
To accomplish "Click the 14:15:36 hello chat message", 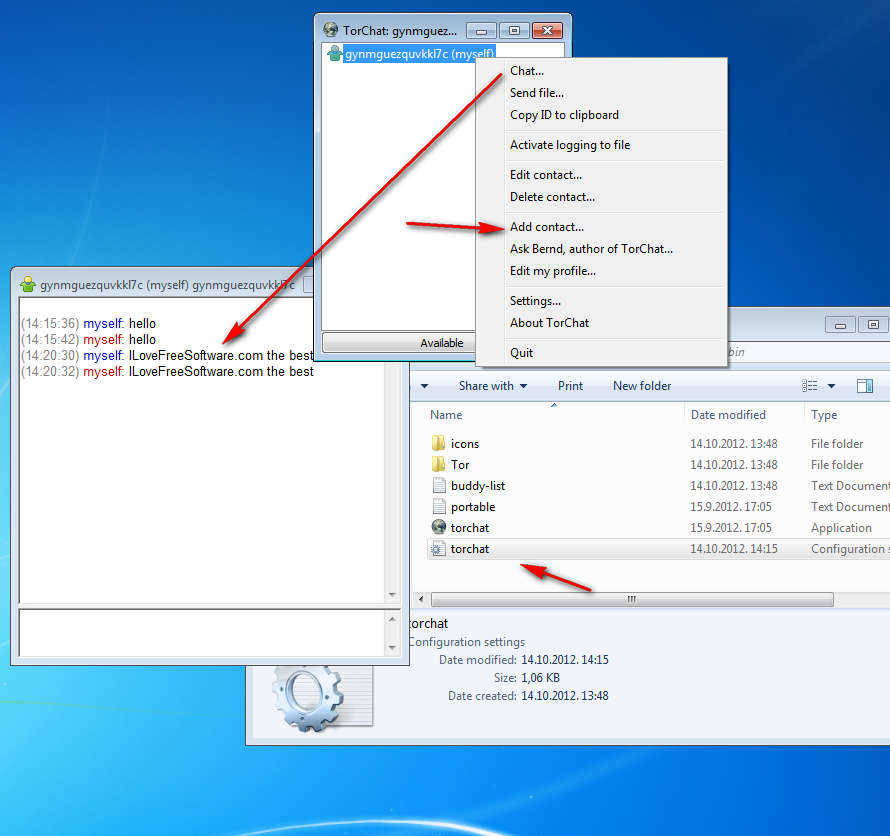I will pos(89,324).
